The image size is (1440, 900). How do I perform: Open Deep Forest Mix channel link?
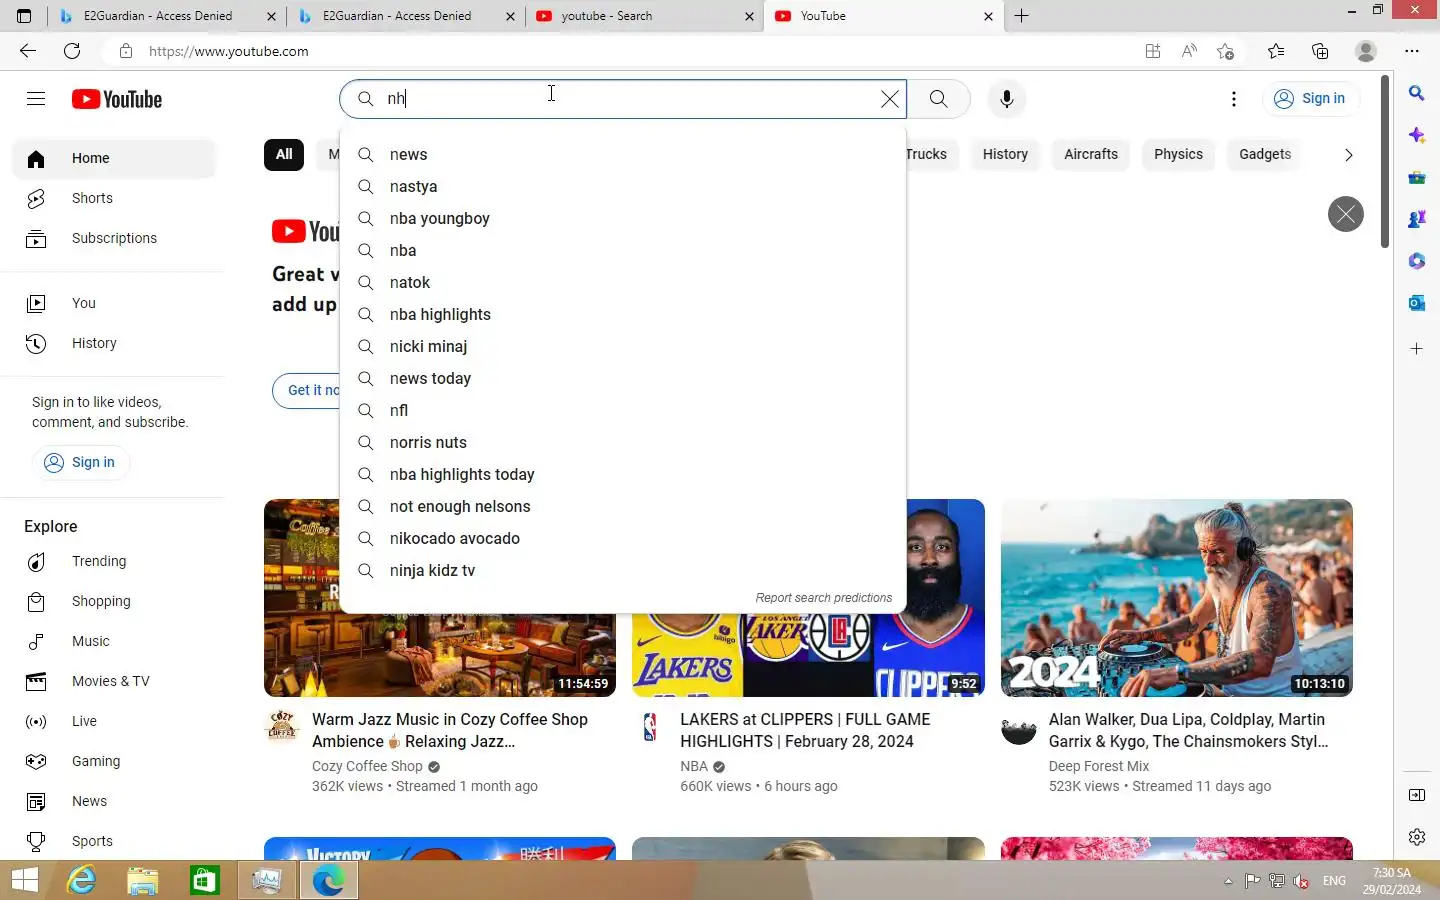tap(1099, 766)
